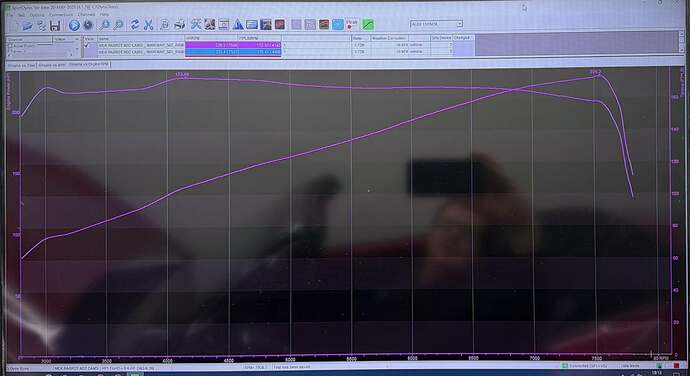Screen dimensions: 690x376
Task: Open the Options menu
Action: point(37,15)
